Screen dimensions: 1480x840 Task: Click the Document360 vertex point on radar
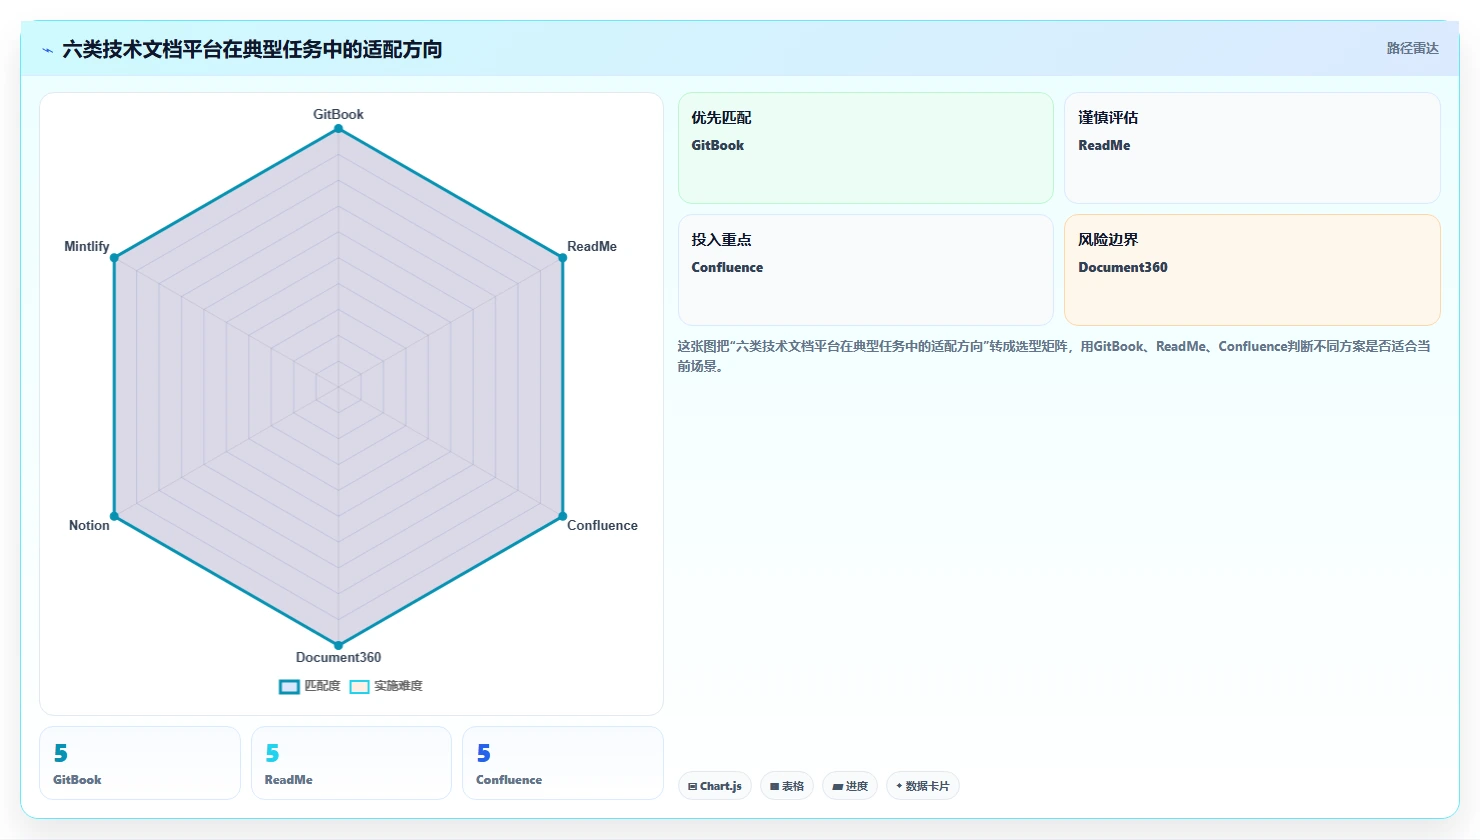pyautogui.click(x=338, y=645)
